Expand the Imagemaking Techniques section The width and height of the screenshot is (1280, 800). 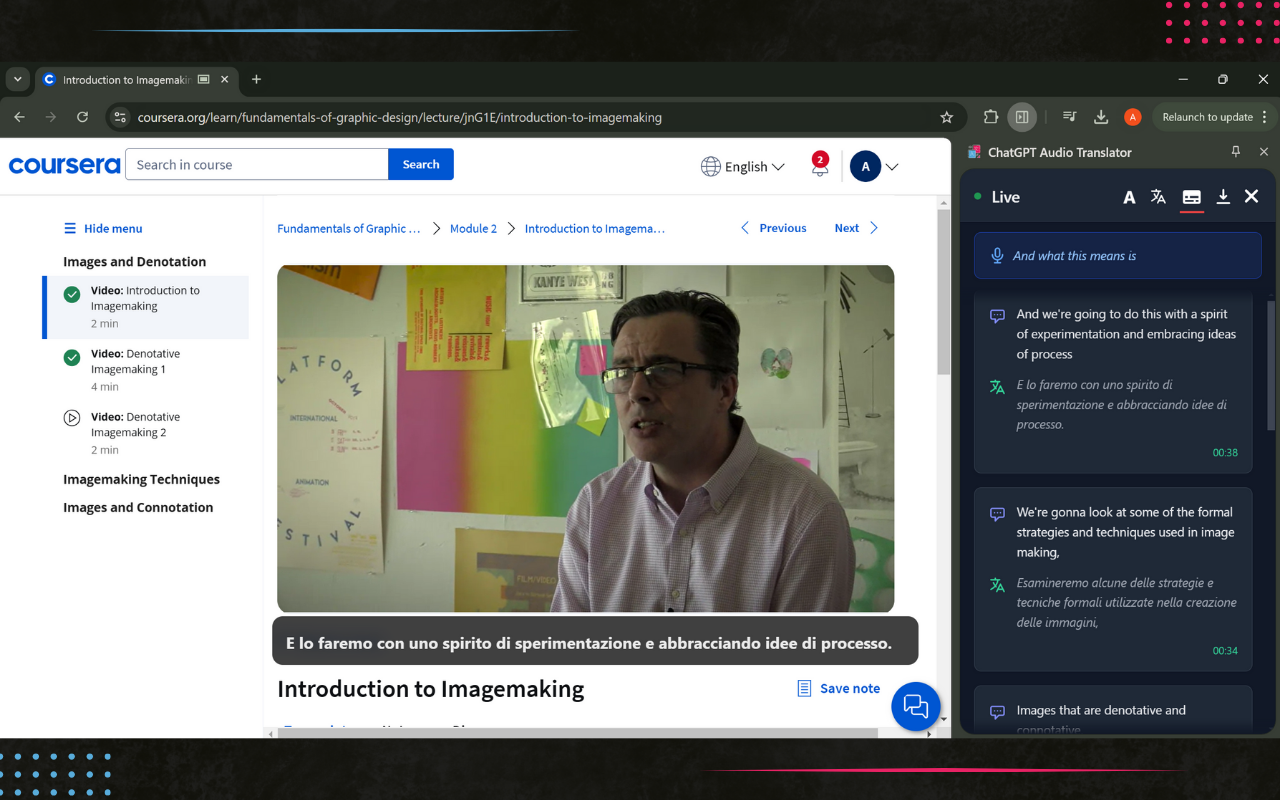pos(141,479)
